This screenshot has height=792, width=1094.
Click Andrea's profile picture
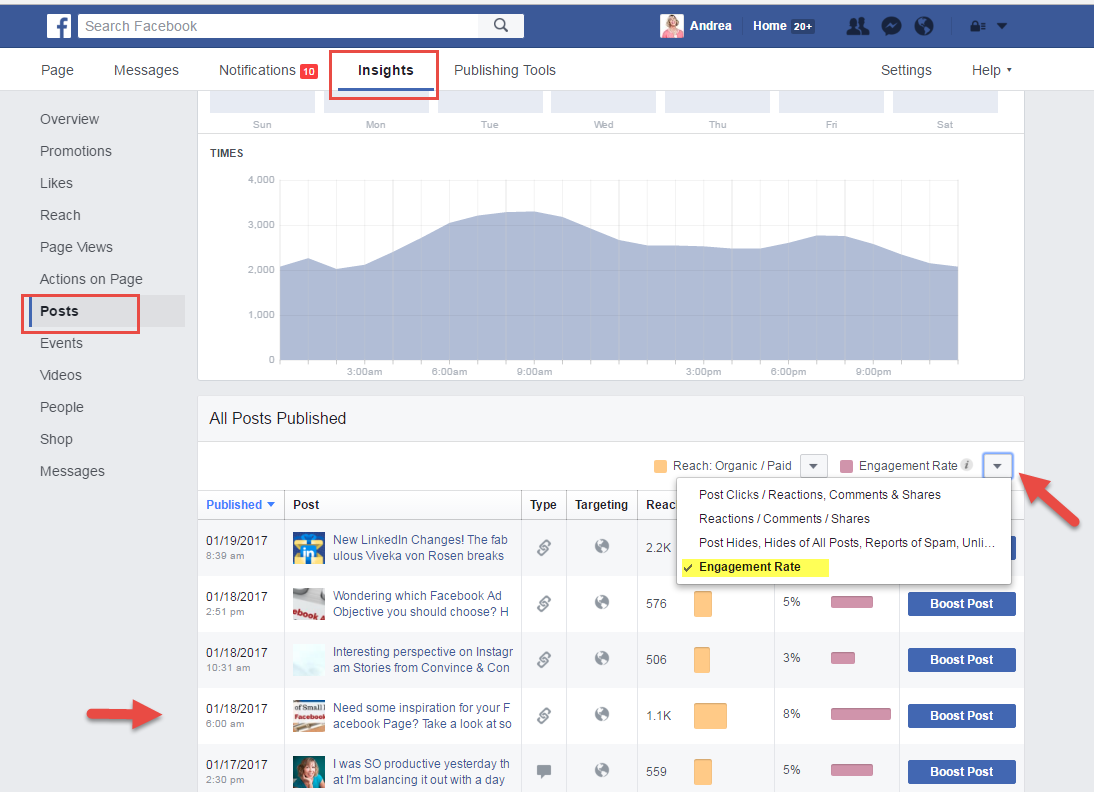pyautogui.click(x=672, y=26)
